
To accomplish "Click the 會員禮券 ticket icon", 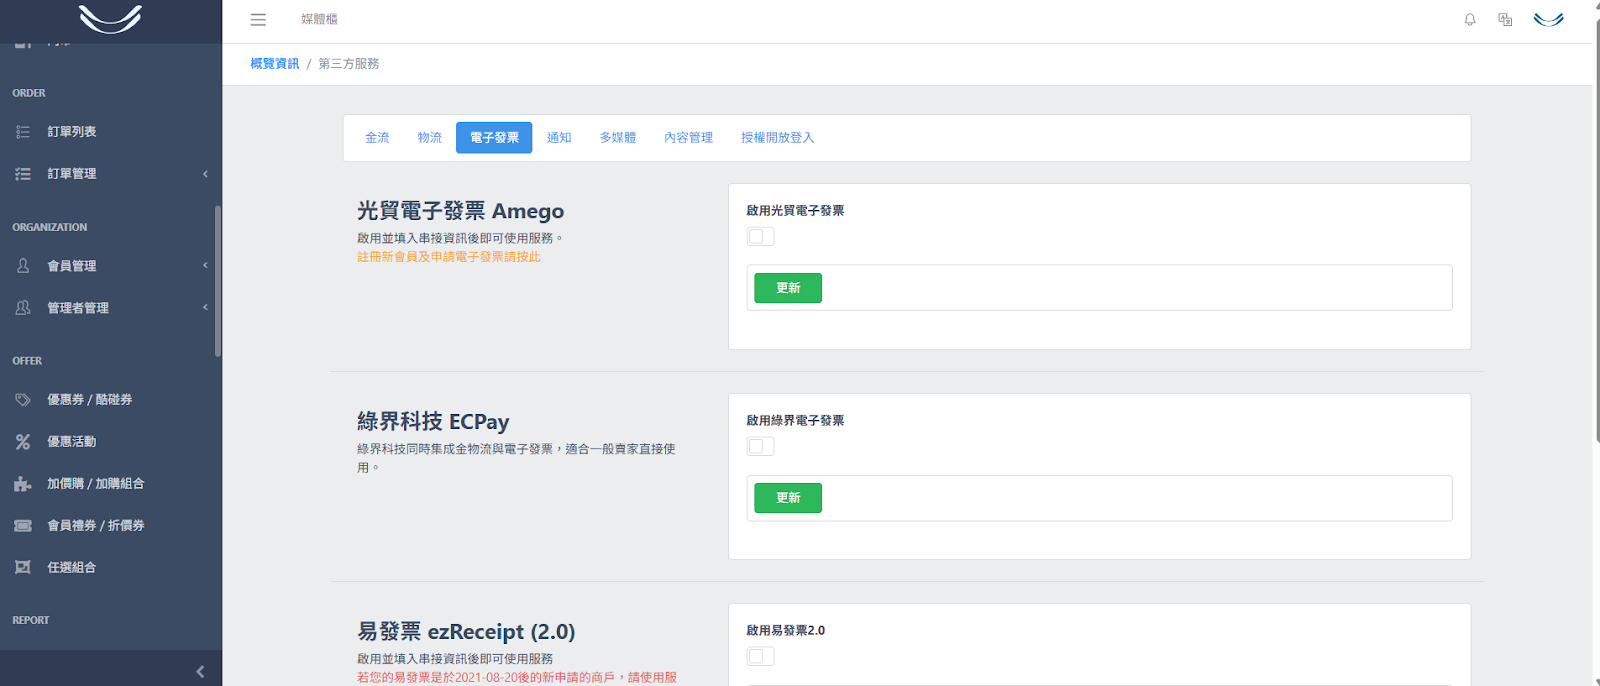I will [x=23, y=526].
